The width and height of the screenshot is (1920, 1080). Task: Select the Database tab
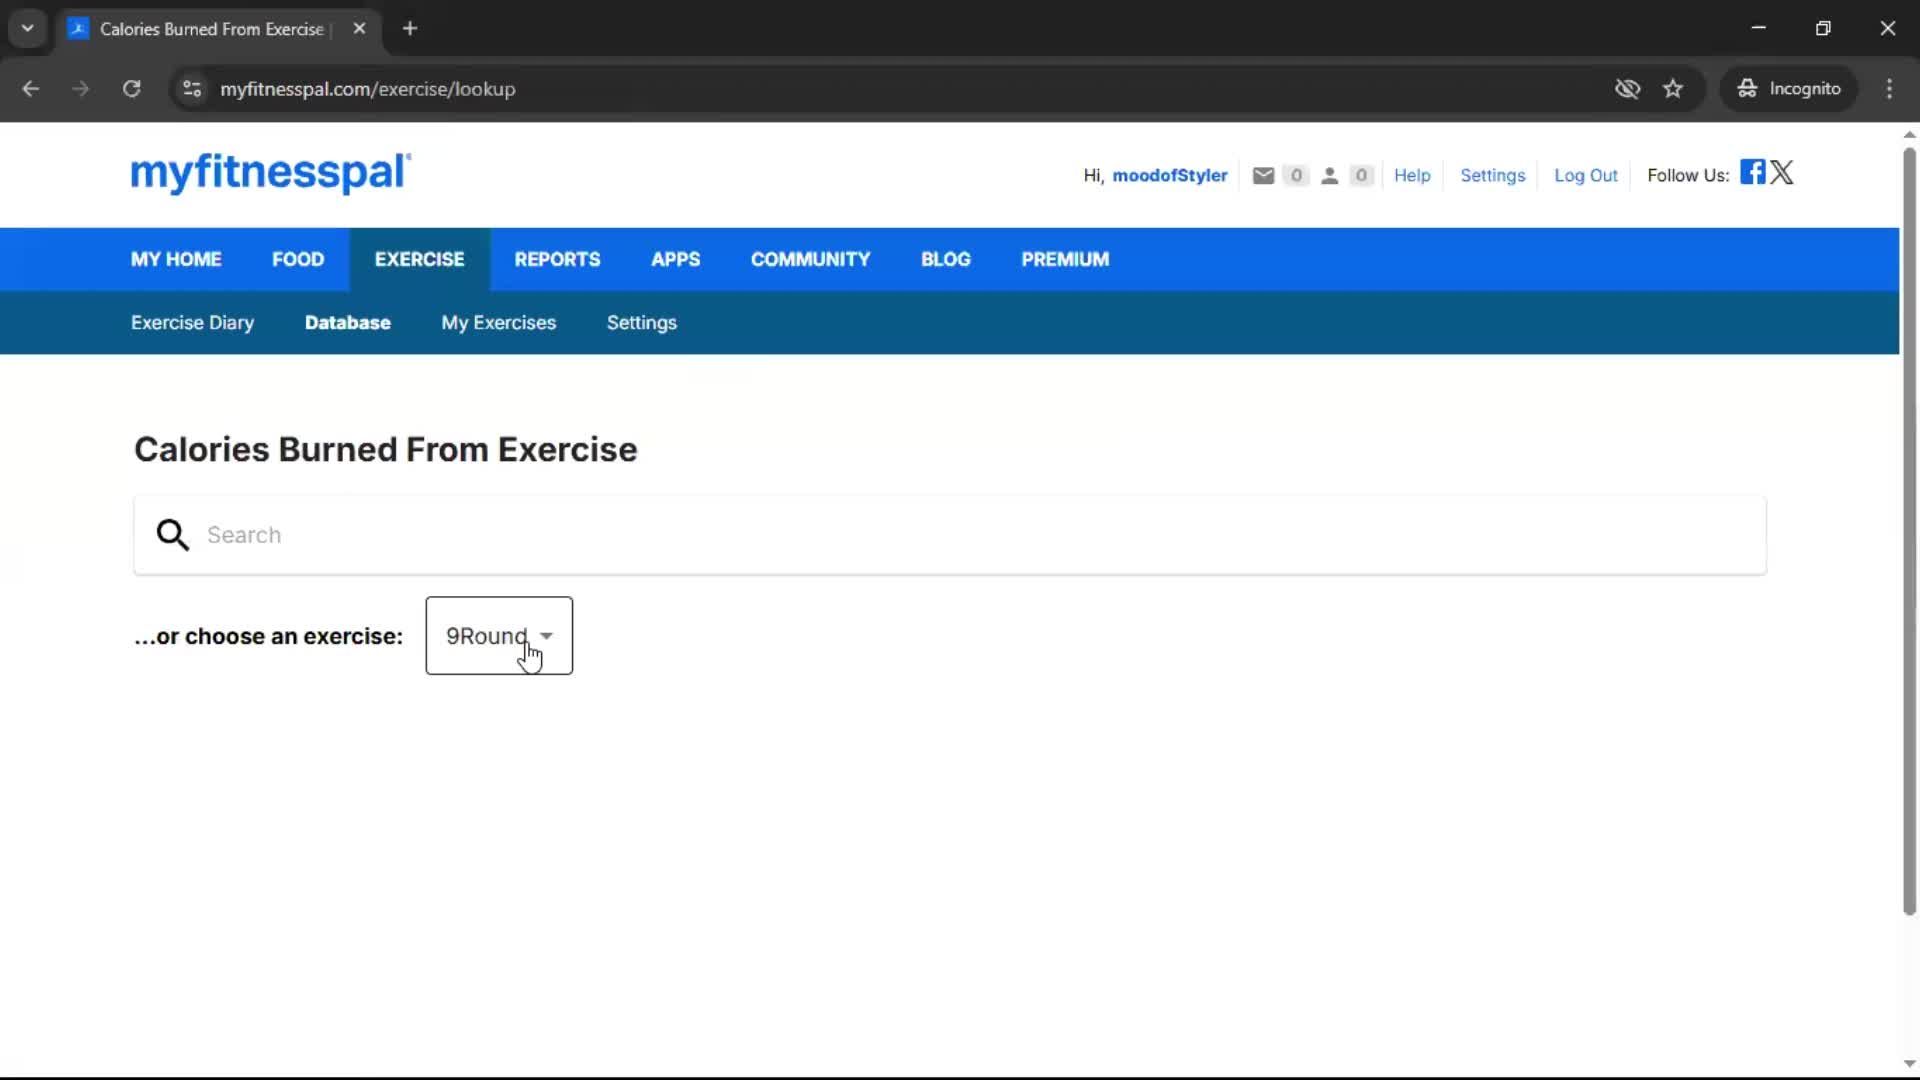(x=348, y=322)
